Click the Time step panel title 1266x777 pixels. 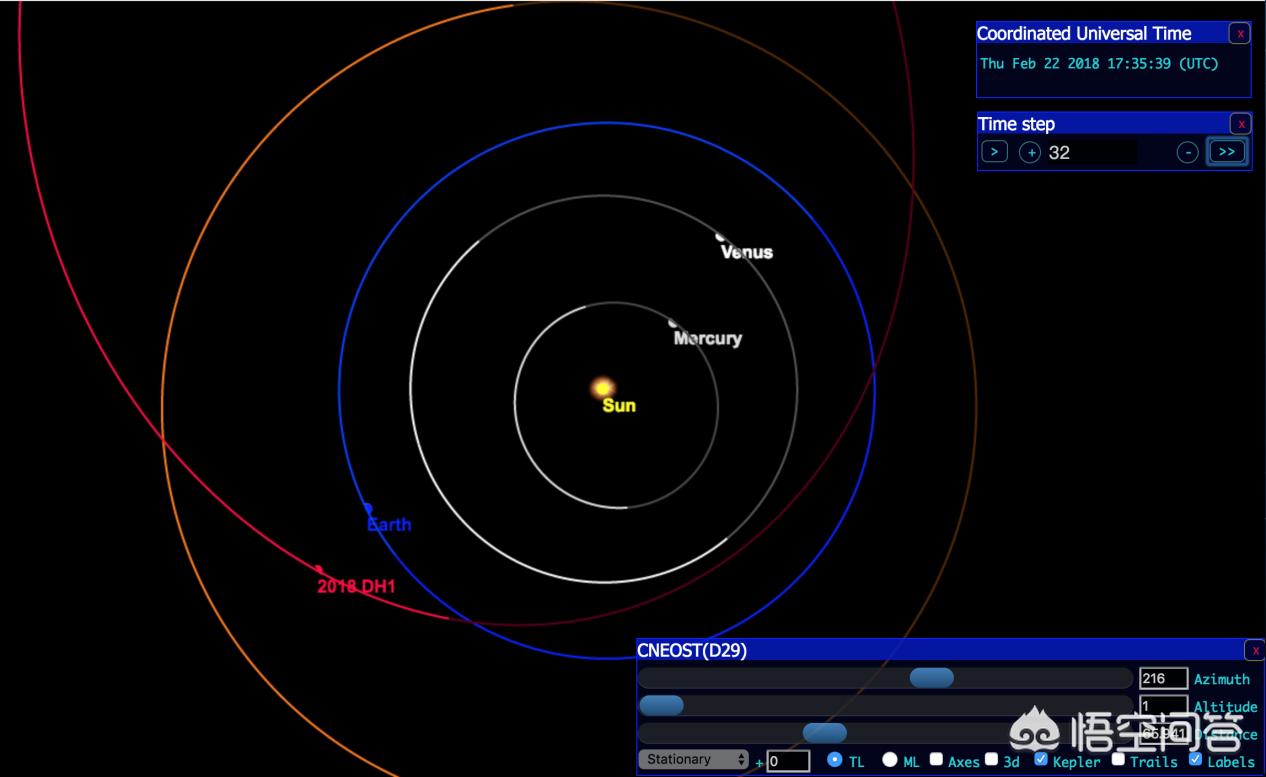pyautogui.click(x=1016, y=124)
